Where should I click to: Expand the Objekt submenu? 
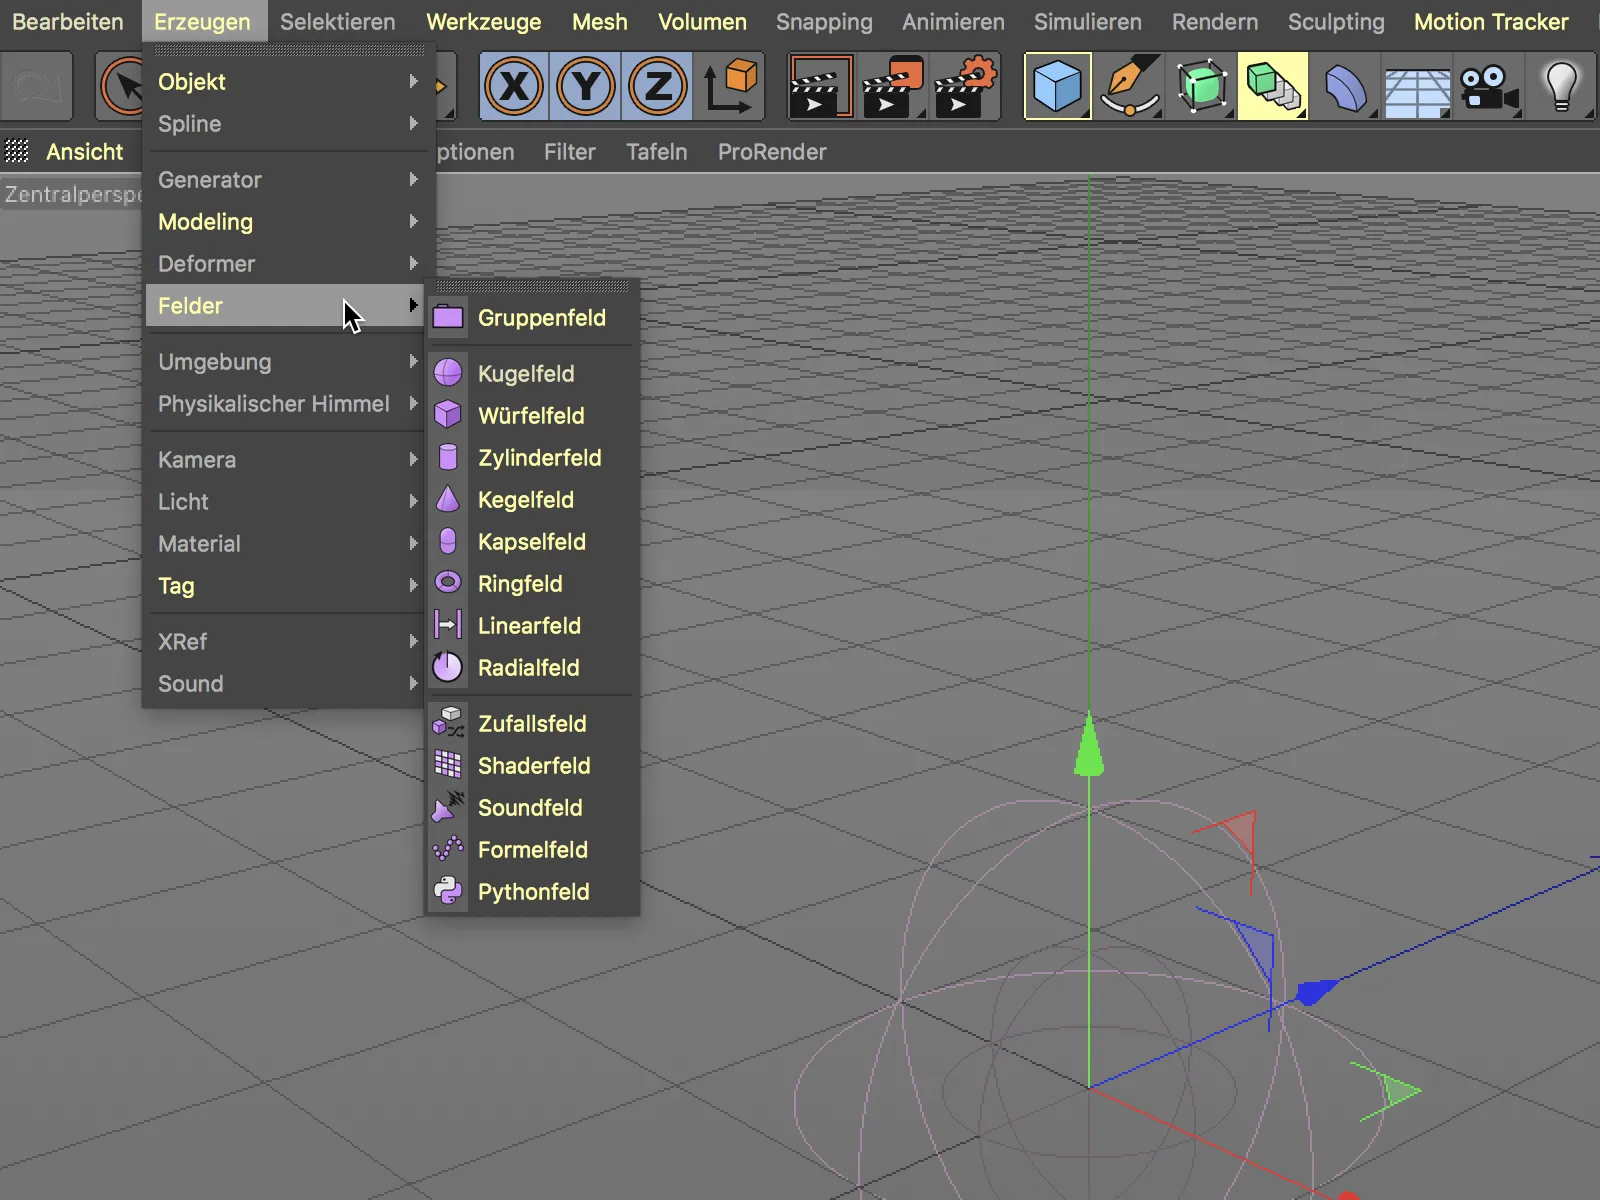tap(286, 82)
